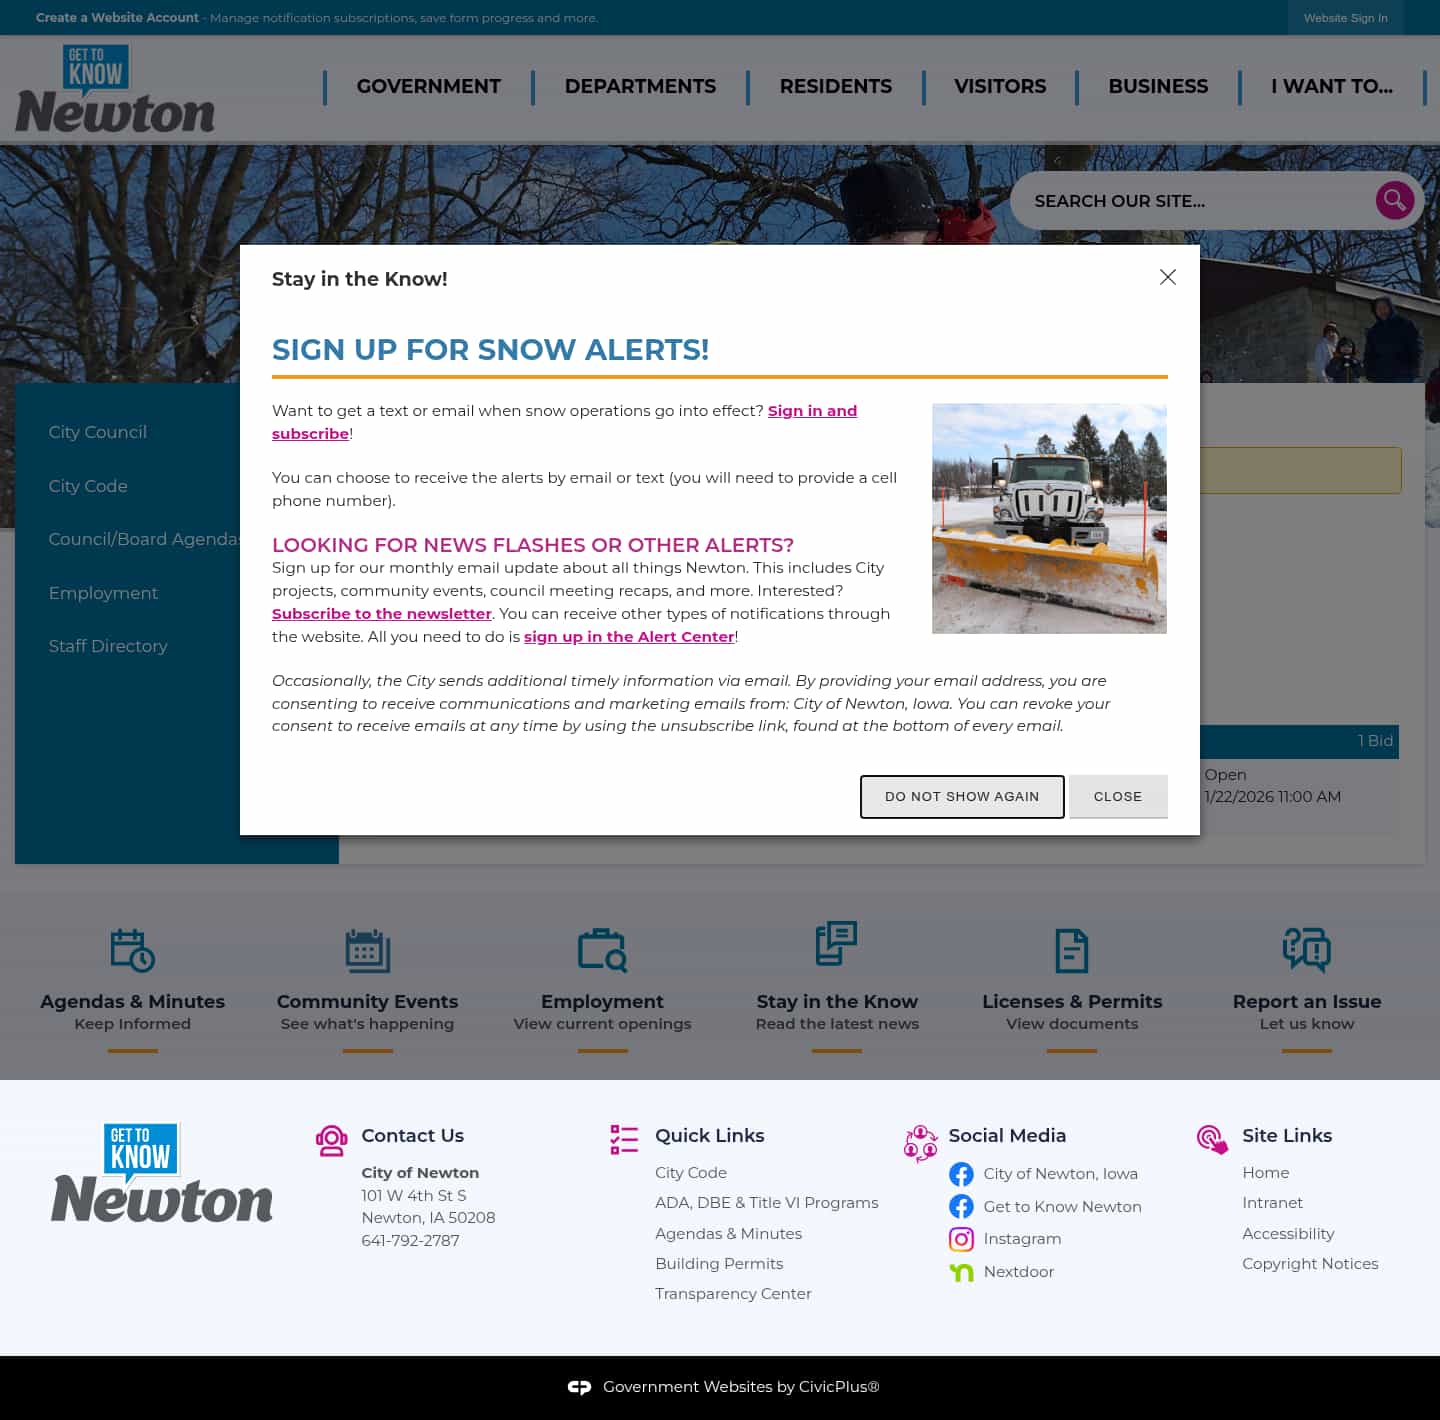This screenshot has width=1440, height=1420.
Task: Click the Community Events icon
Action: tap(367, 950)
